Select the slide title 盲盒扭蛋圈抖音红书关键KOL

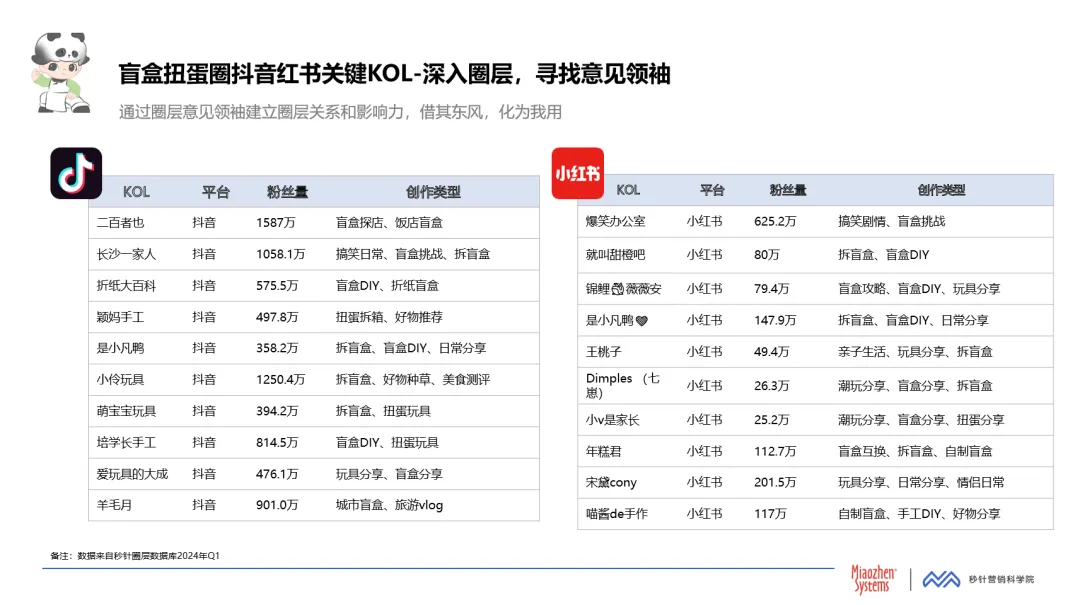coord(393,74)
